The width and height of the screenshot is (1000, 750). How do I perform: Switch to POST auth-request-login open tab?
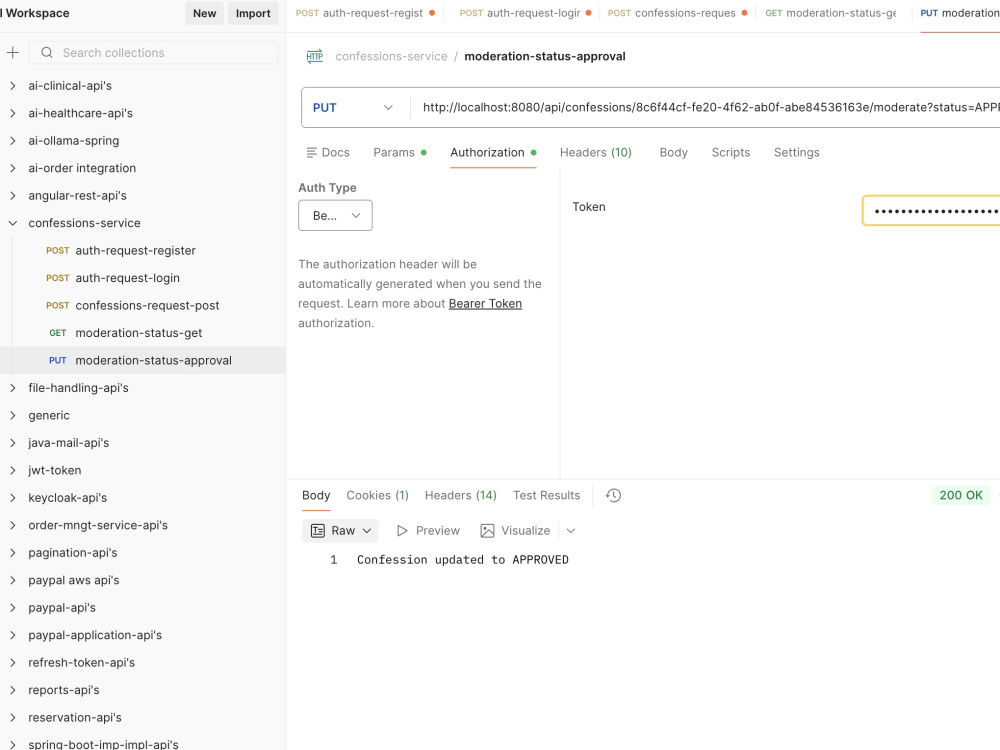[526, 13]
